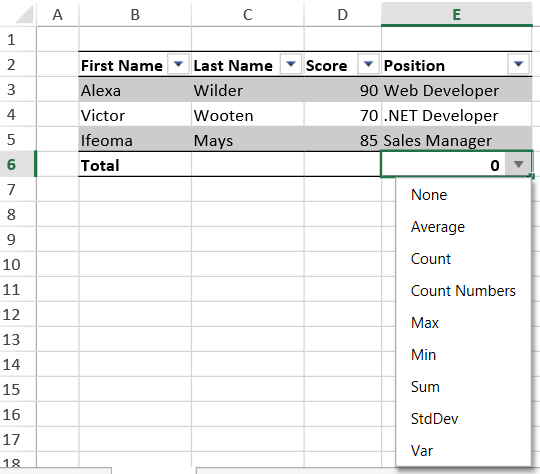Open the First Name filter dropdown
The height and width of the screenshot is (474, 540).
coord(178,64)
